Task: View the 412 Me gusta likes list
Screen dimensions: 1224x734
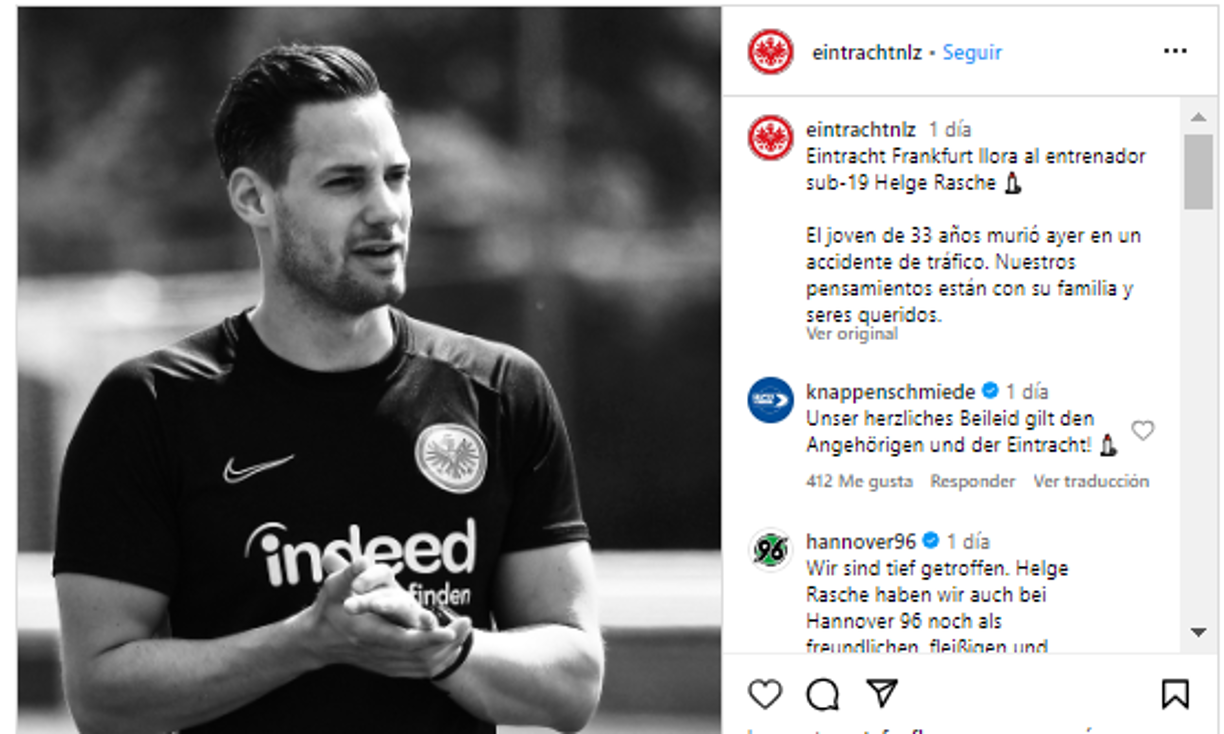Action: pyautogui.click(x=859, y=481)
